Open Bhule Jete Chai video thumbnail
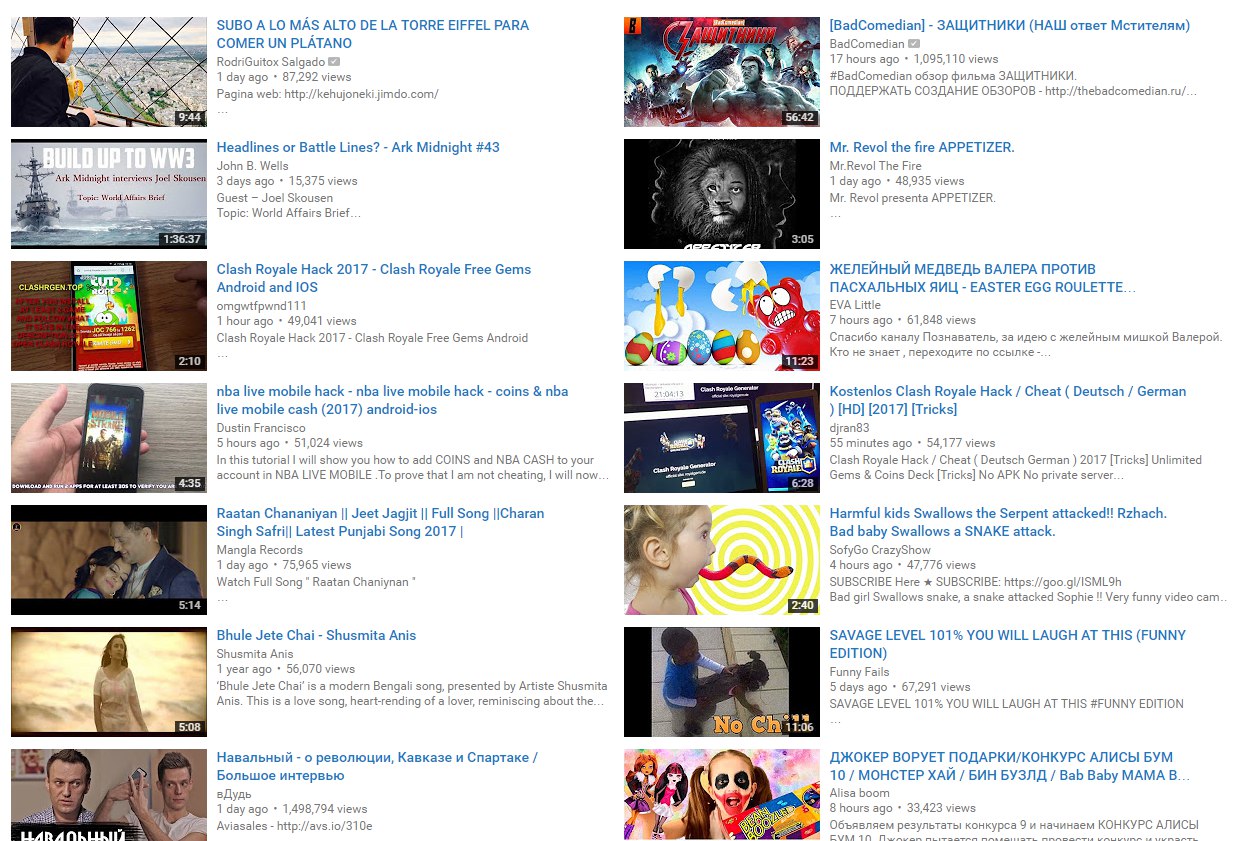Viewport: 1235px width, 841px height. click(x=109, y=682)
